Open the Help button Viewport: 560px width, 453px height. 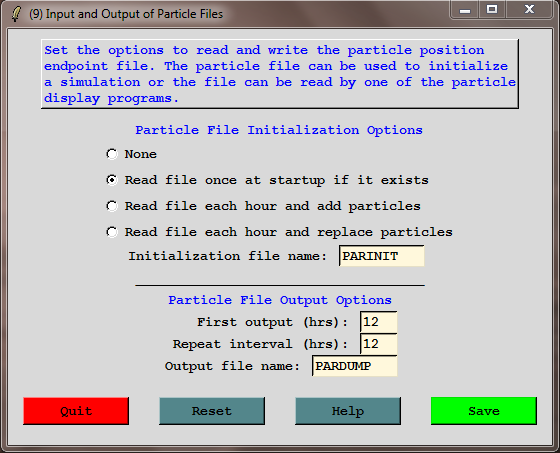click(348, 411)
